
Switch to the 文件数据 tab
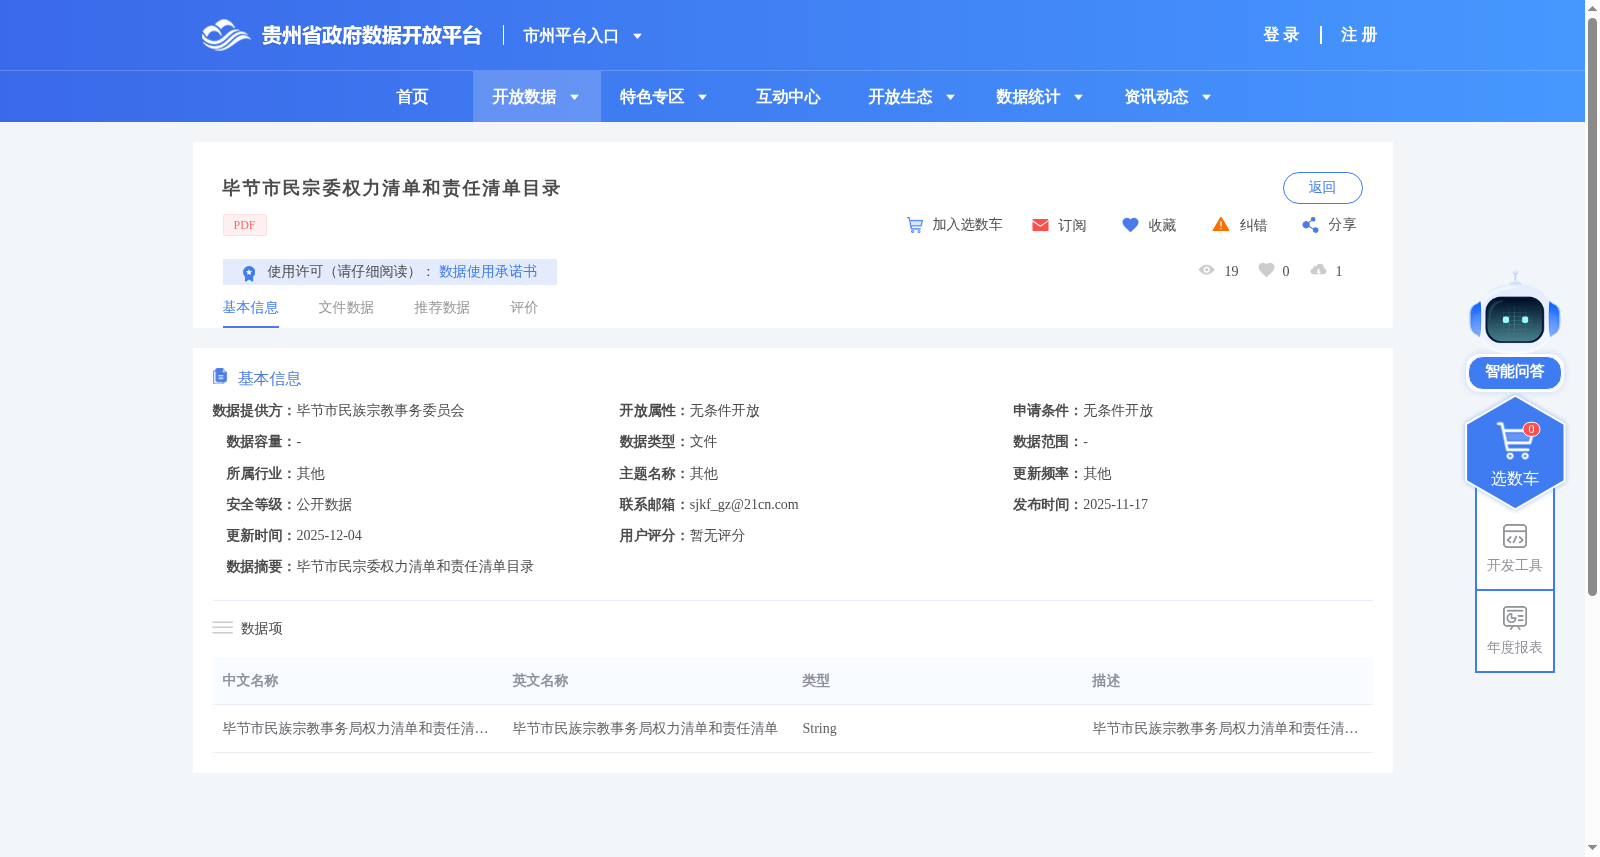[x=346, y=308]
